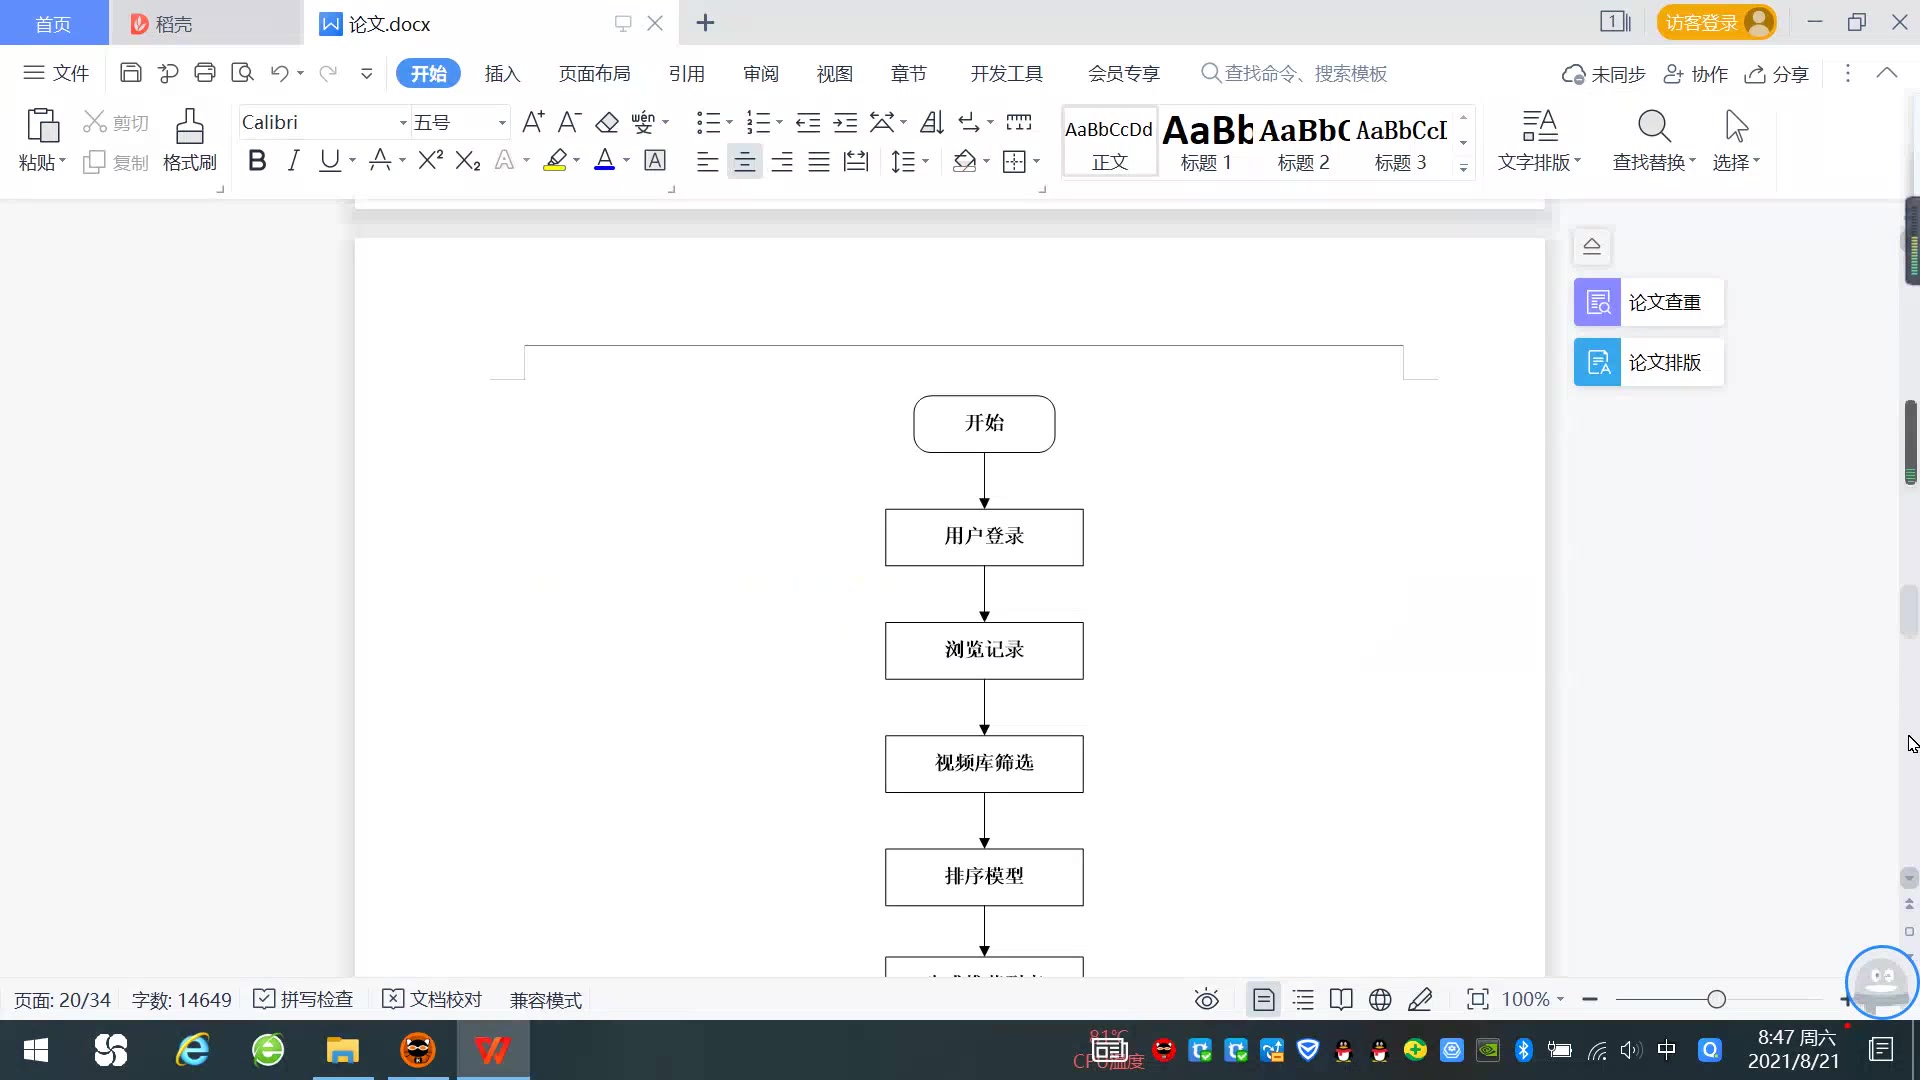
Task: Click the print icon in quick toolbar
Action: pyautogui.click(x=205, y=72)
